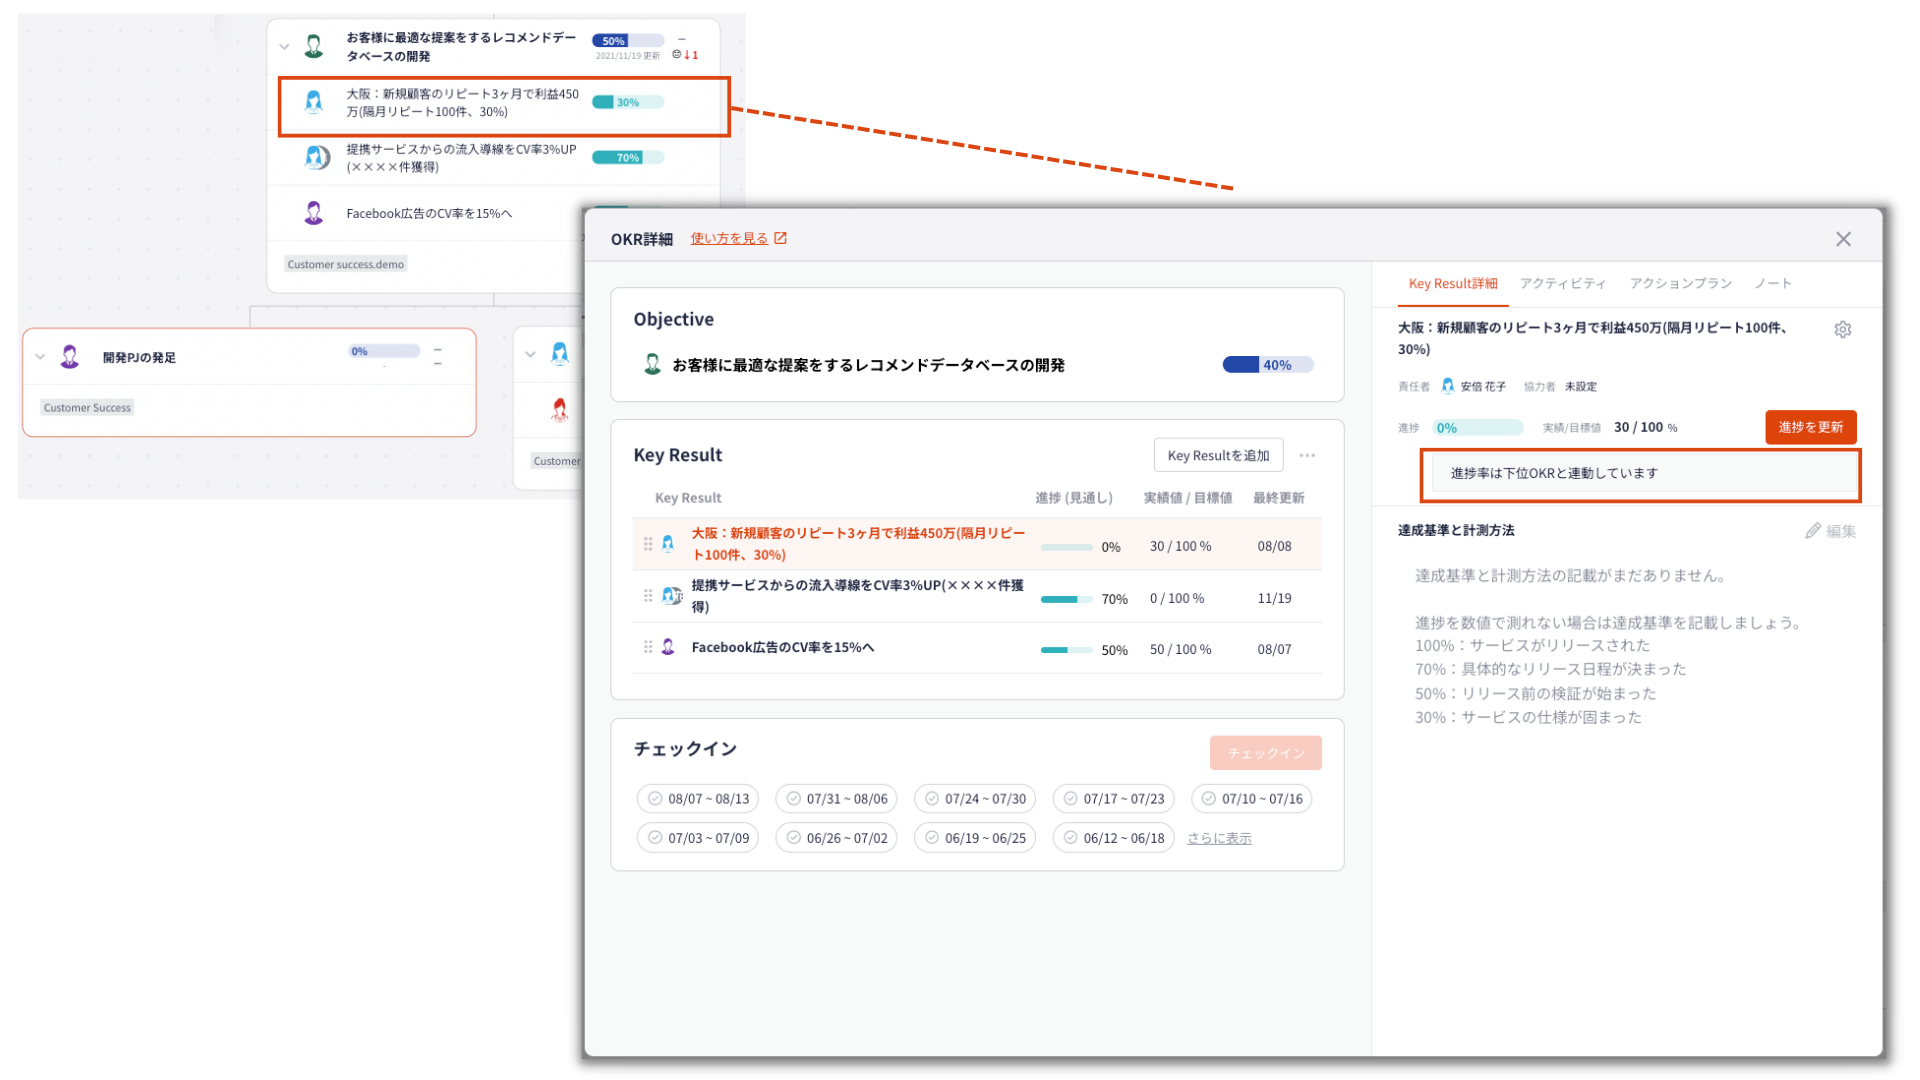Image resolution: width=1920 pixels, height=1080 pixels.
Task: Click the Objective 40% progress bar
Action: (1267, 365)
